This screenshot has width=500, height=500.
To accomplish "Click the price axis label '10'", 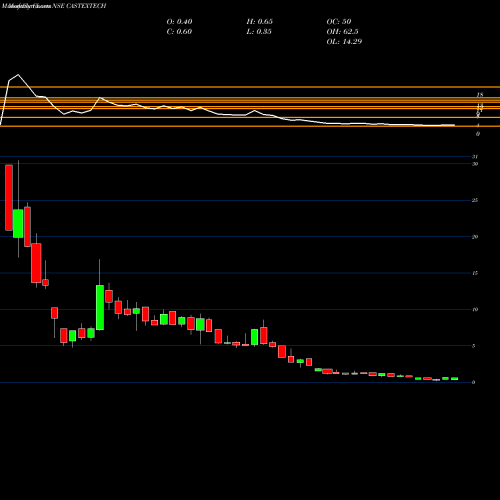I will tap(475, 309).
